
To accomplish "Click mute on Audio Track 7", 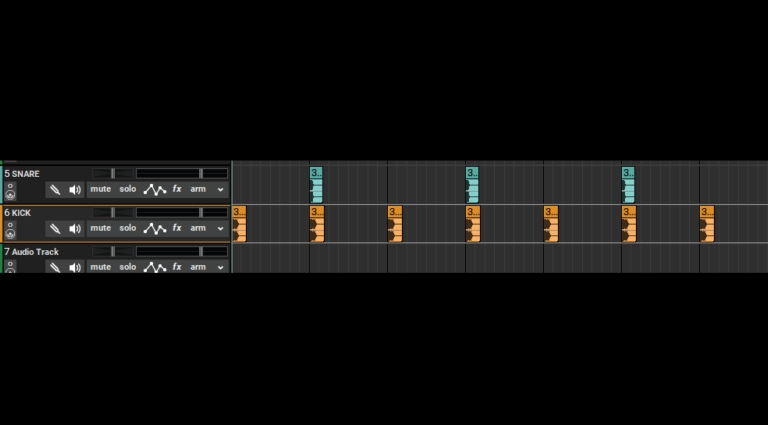I will pyautogui.click(x=101, y=267).
